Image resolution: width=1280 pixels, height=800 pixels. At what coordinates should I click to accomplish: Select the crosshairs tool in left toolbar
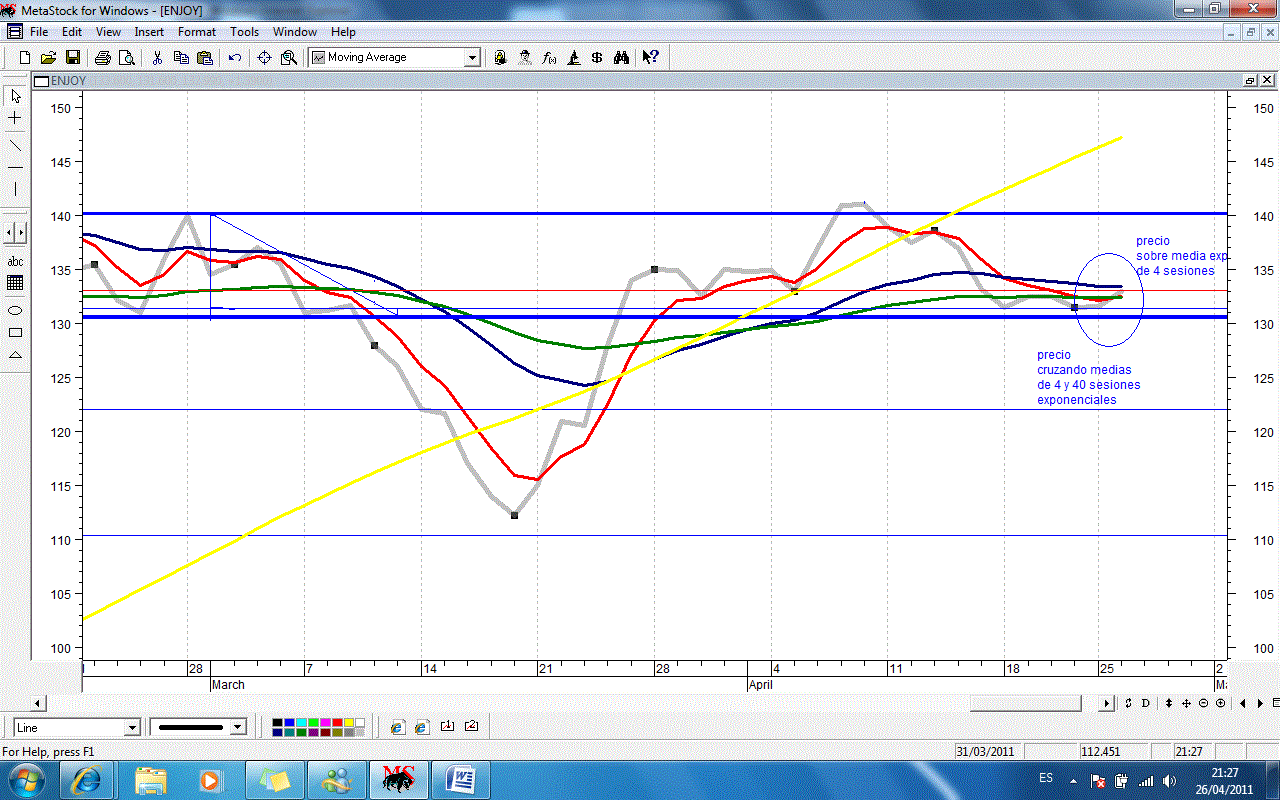[x=15, y=118]
